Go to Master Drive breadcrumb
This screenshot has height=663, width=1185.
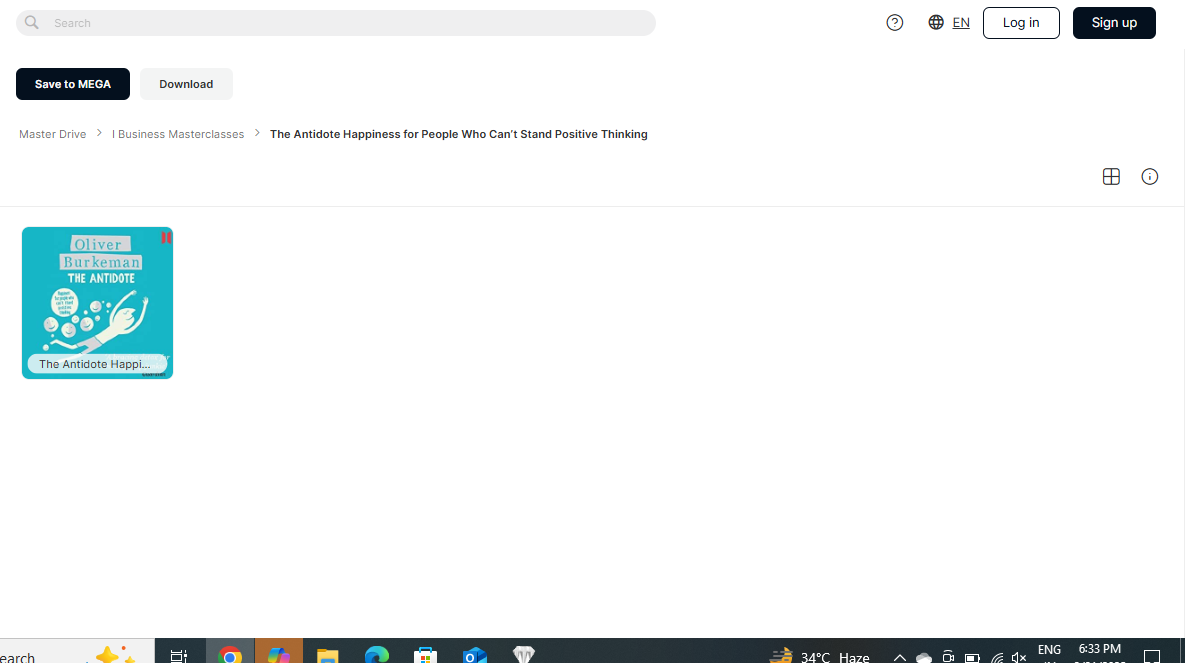(x=52, y=134)
